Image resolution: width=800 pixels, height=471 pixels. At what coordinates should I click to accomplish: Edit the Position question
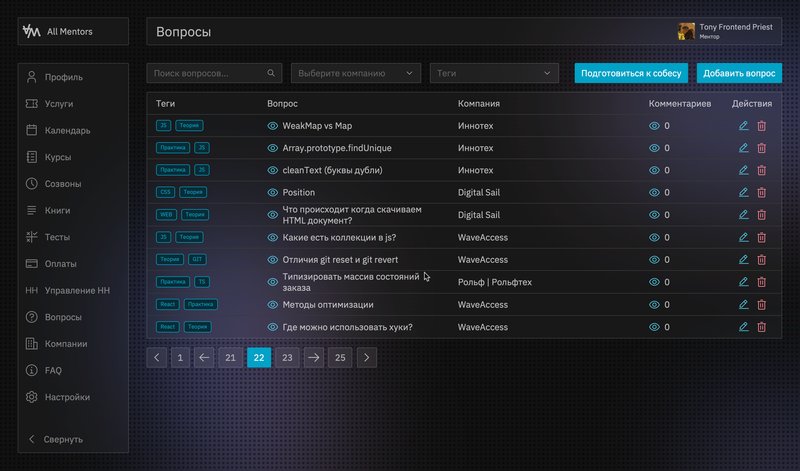point(743,192)
